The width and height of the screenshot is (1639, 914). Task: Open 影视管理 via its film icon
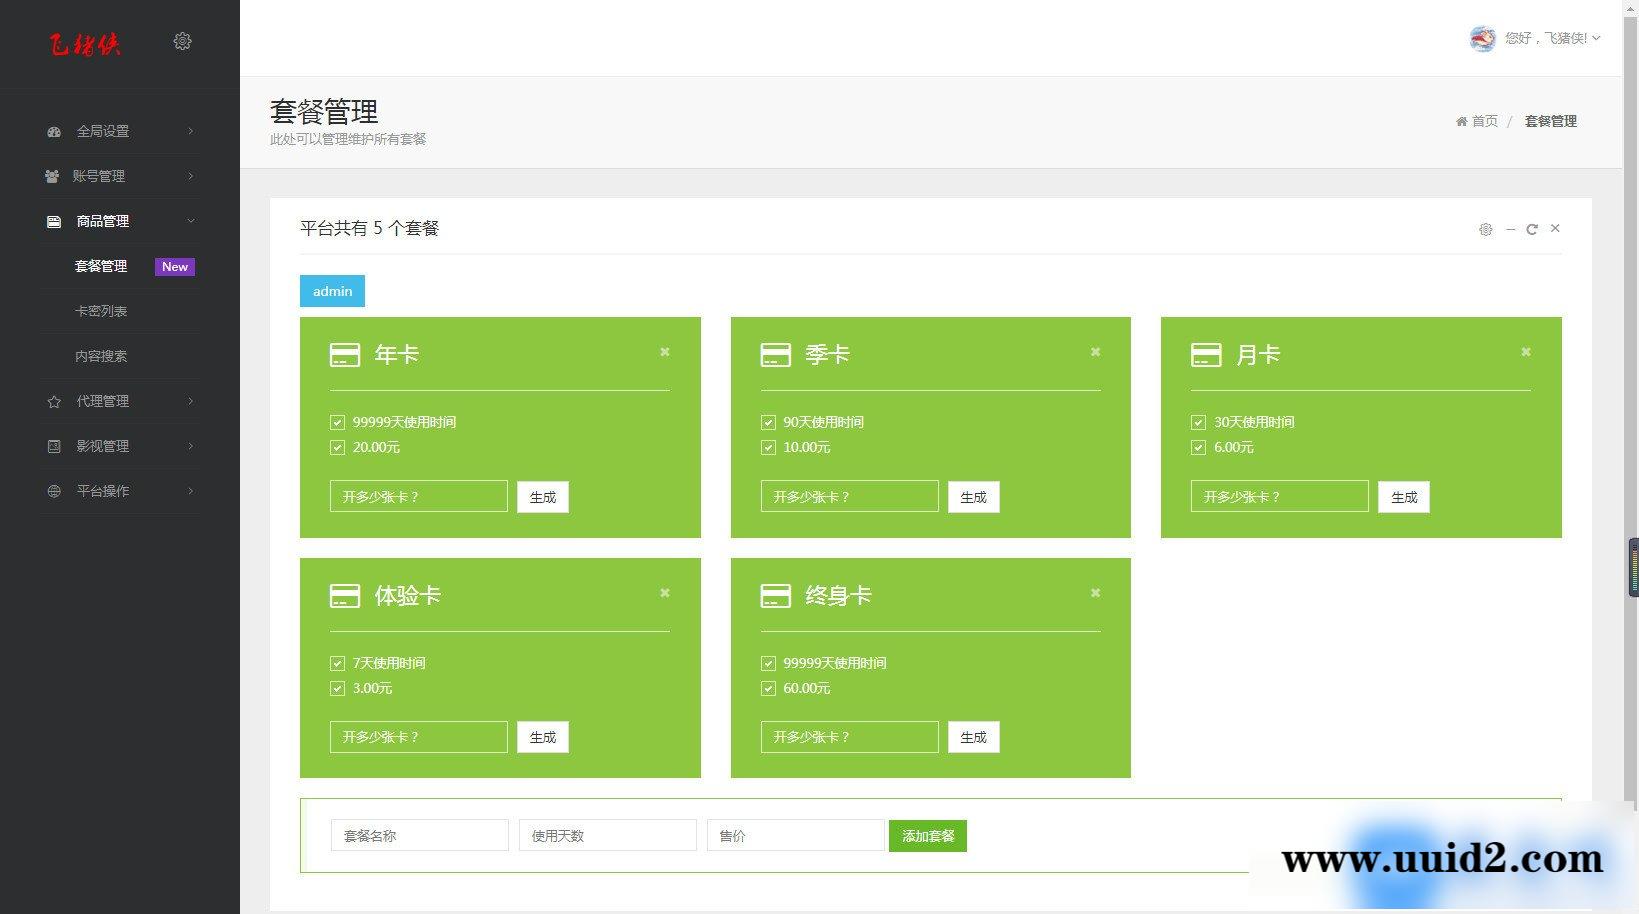point(53,446)
